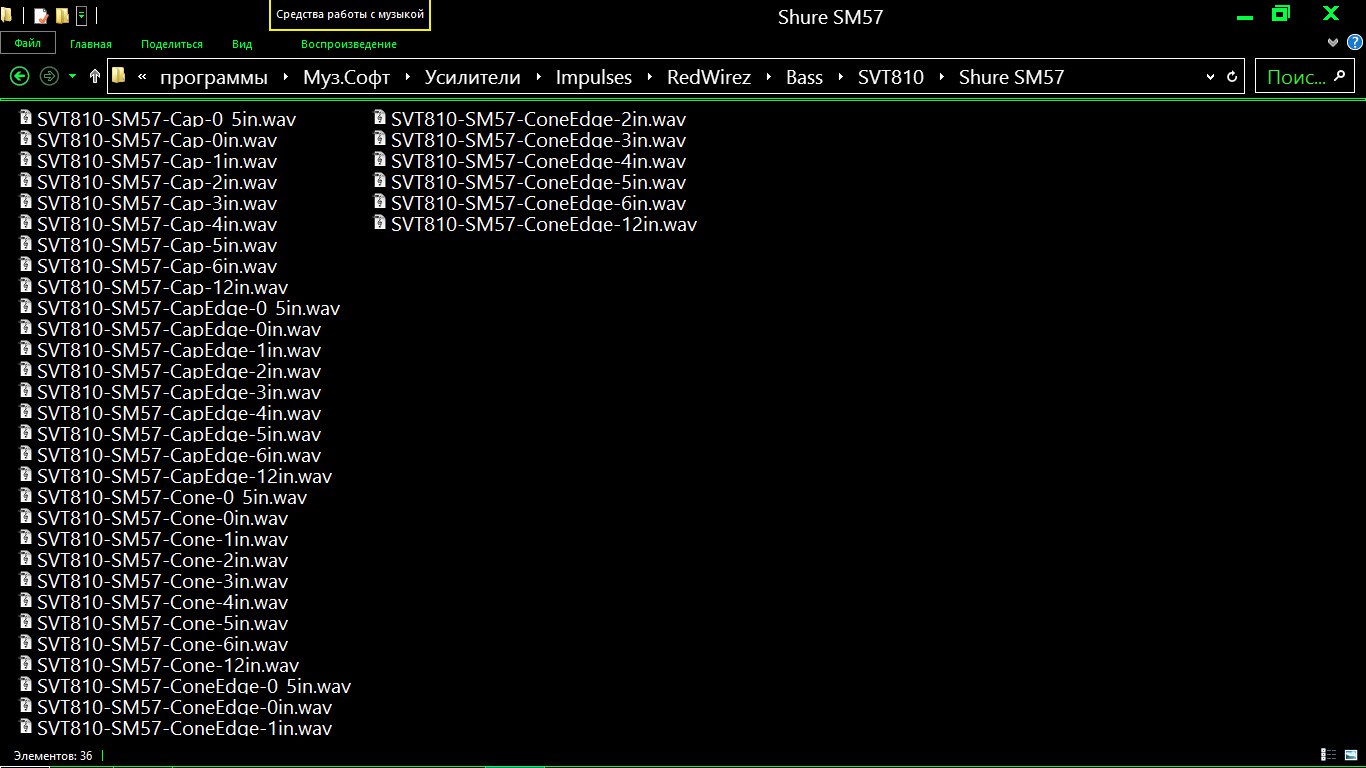
Task: Select file icon of SVT810-SM57-Cone-3in.wav
Action: (x=26, y=580)
